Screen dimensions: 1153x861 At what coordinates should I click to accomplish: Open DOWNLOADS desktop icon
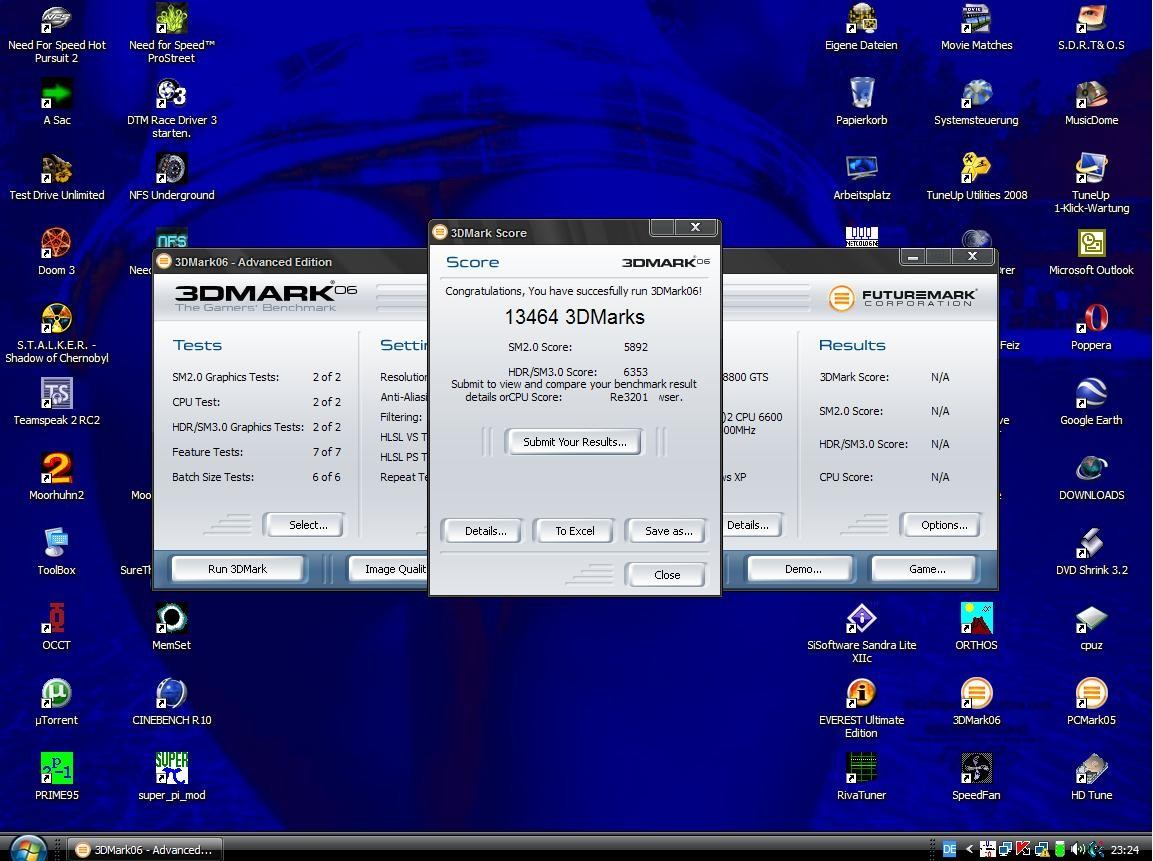click(x=1091, y=478)
